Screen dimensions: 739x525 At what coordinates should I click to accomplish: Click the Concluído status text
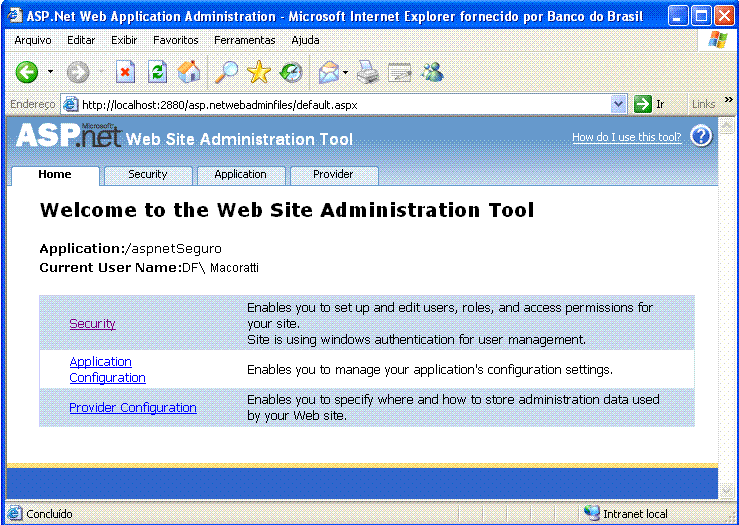[49, 513]
